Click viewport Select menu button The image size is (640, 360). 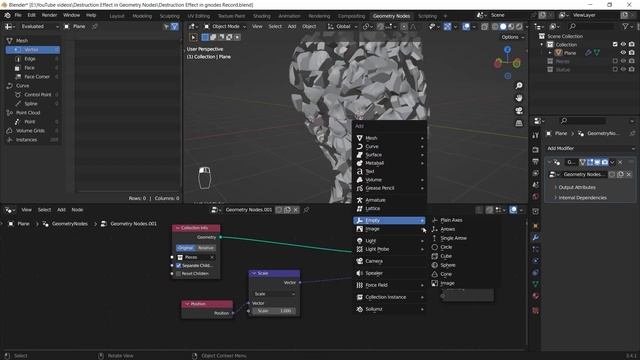275,27
